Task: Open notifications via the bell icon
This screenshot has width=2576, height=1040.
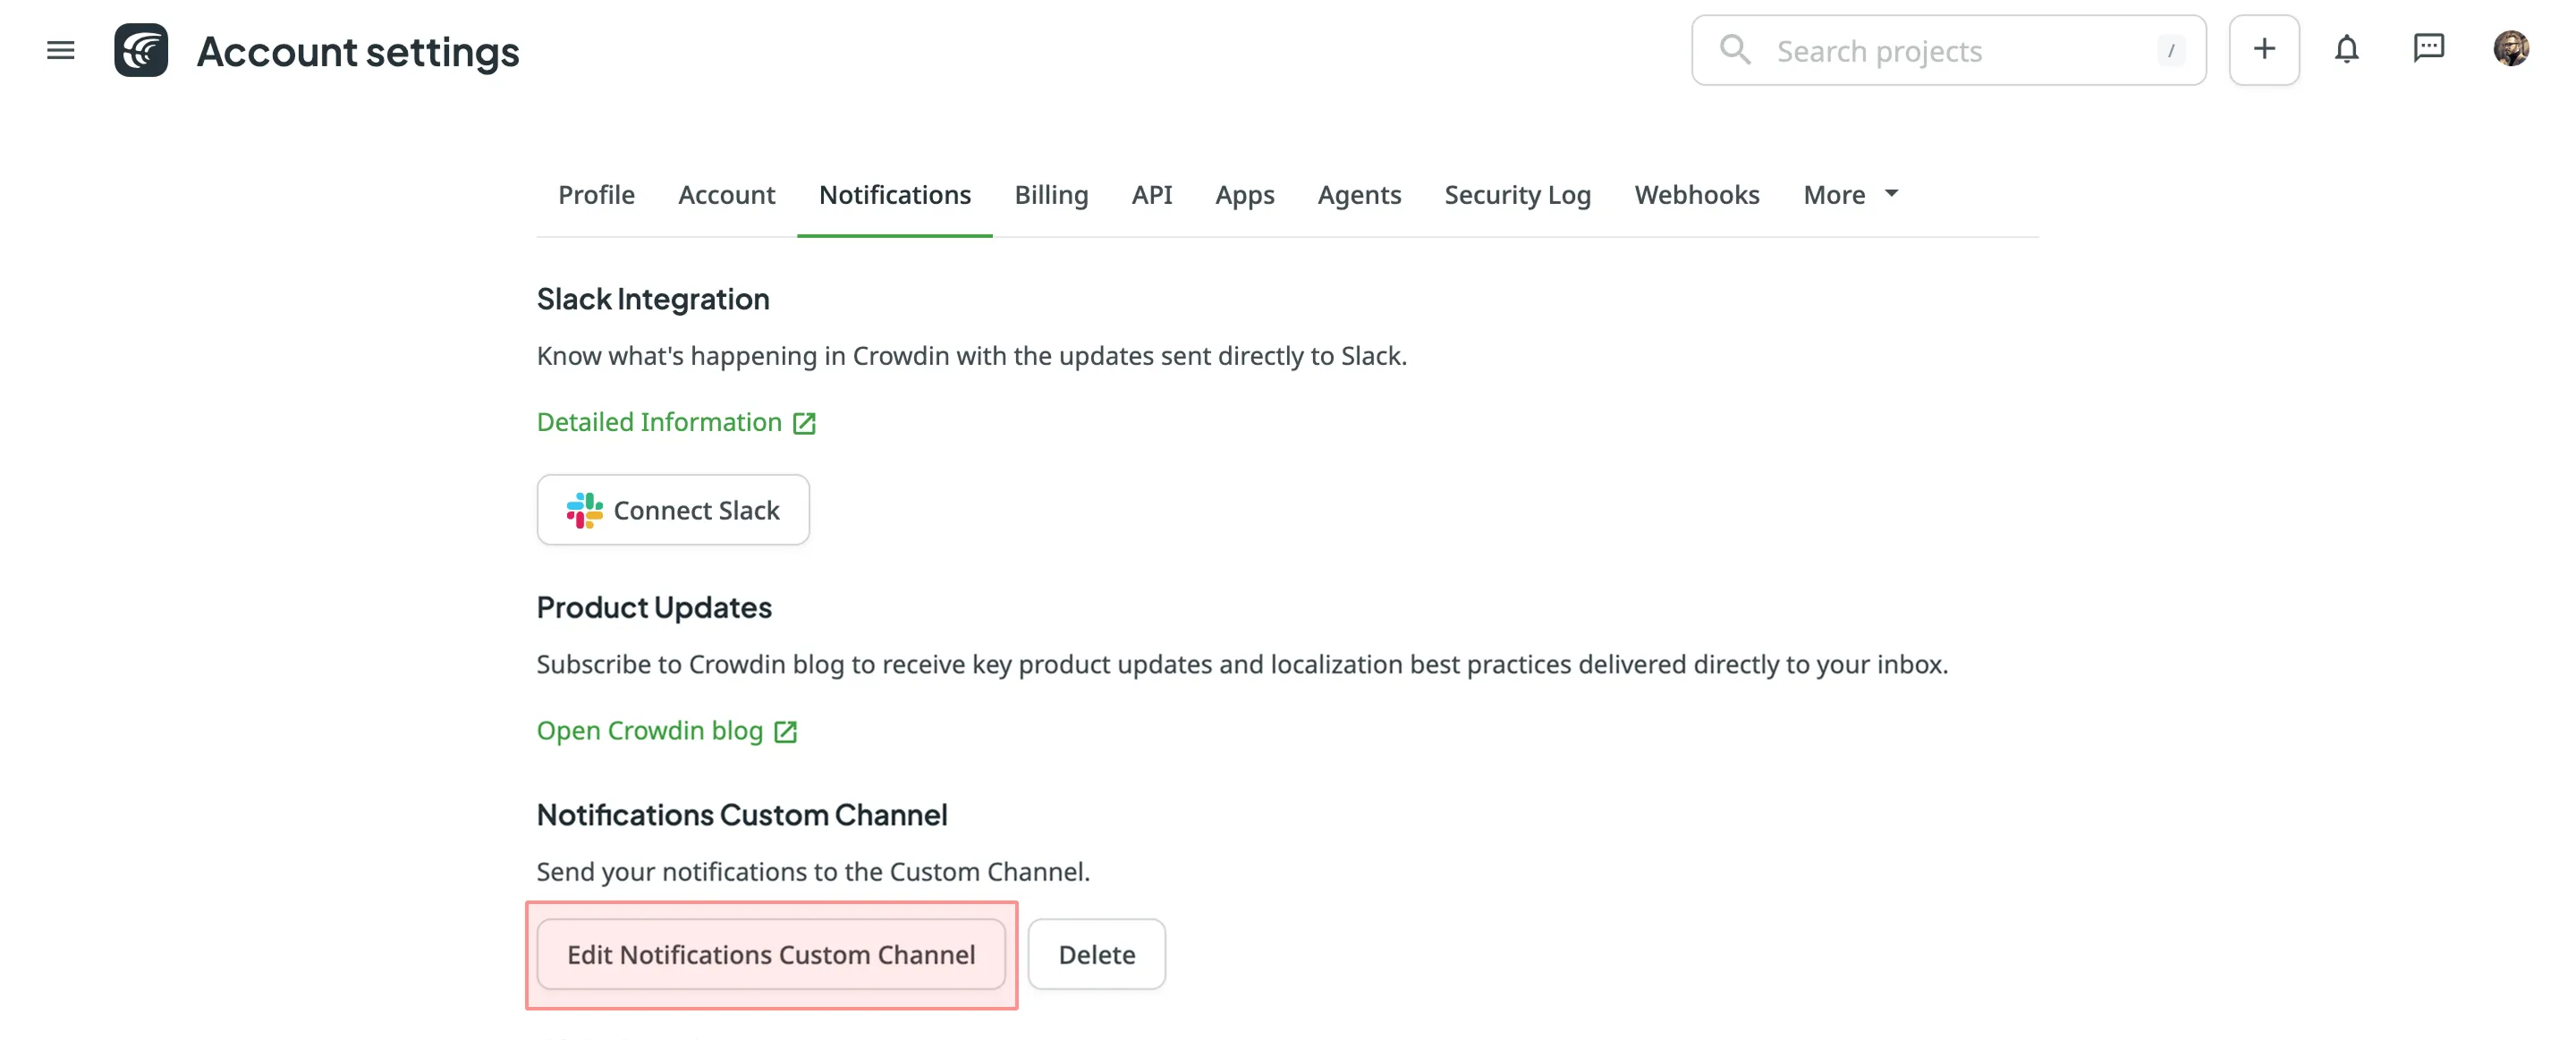Action: 2347,49
